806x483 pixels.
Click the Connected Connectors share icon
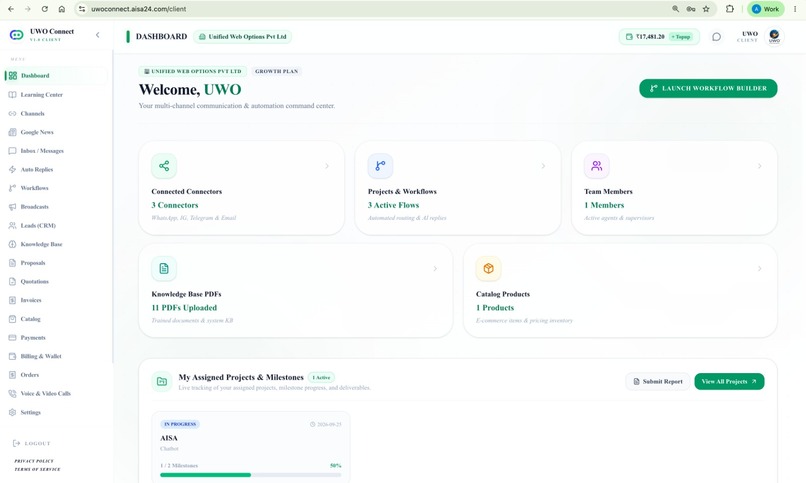164,166
